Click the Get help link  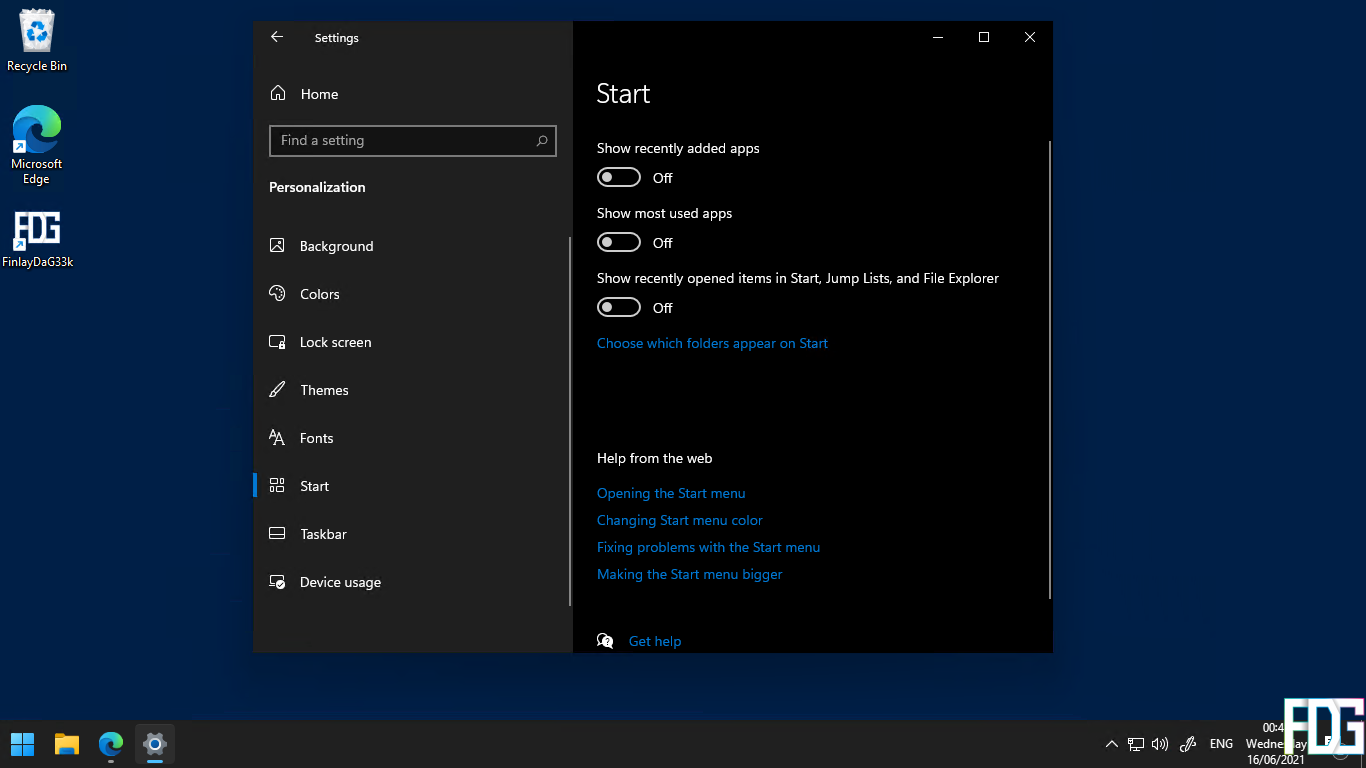point(655,641)
